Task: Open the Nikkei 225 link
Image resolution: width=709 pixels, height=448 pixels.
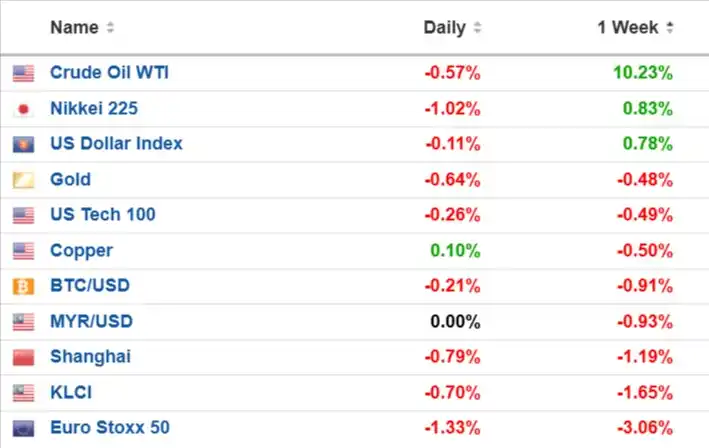Action: pos(94,108)
